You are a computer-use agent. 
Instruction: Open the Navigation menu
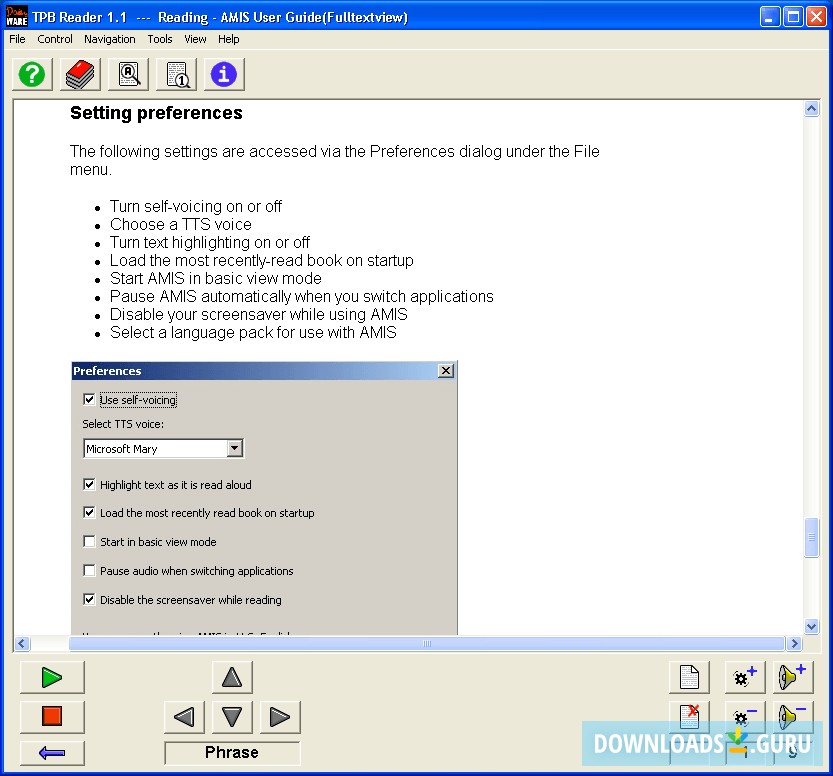click(109, 39)
